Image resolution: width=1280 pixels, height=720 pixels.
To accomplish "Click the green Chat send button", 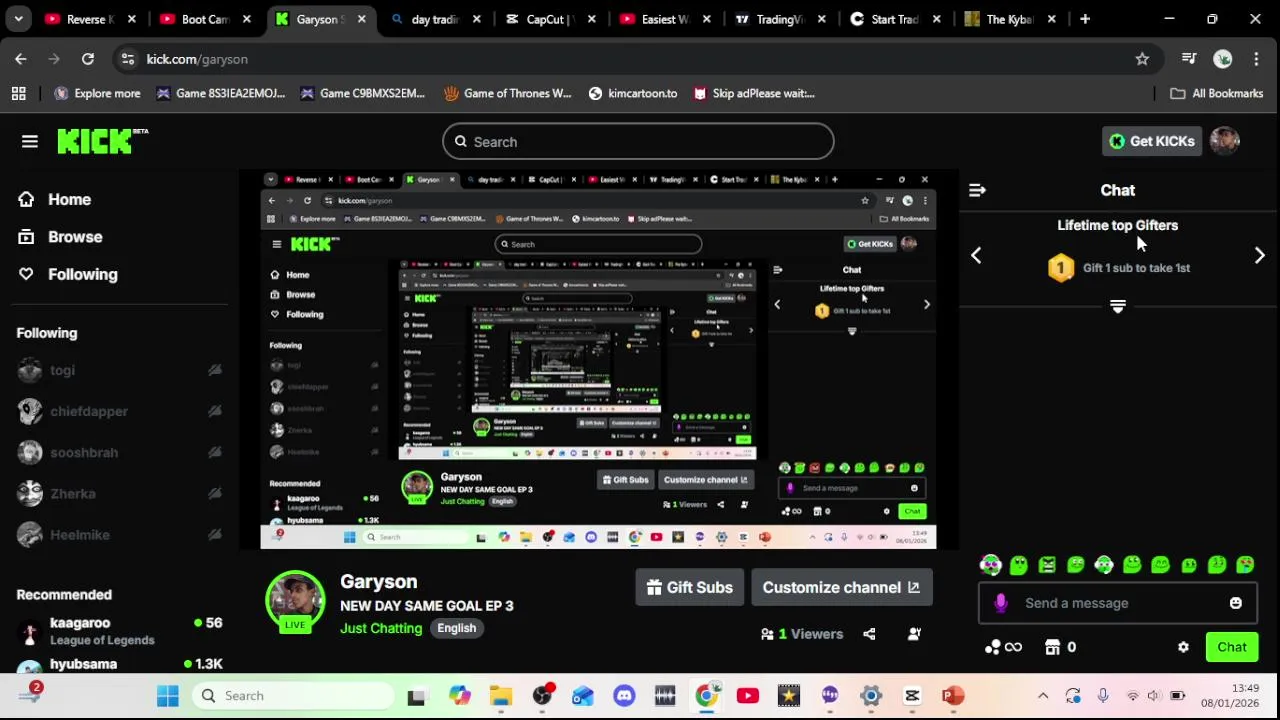I will pyautogui.click(x=1232, y=647).
